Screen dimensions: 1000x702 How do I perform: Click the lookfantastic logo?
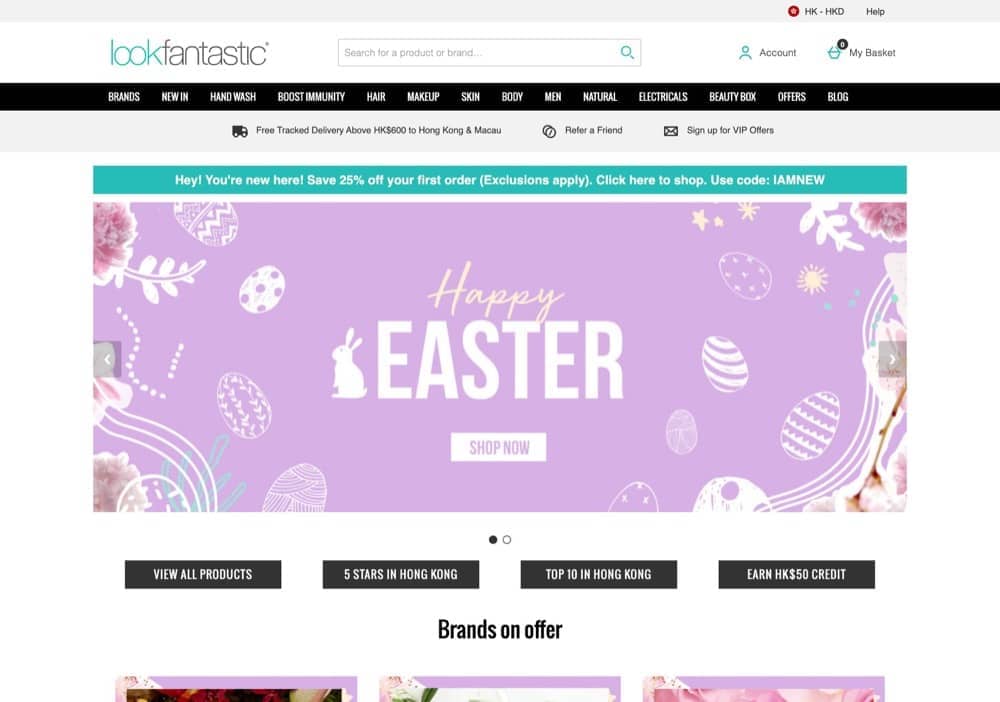click(x=189, y=53)
